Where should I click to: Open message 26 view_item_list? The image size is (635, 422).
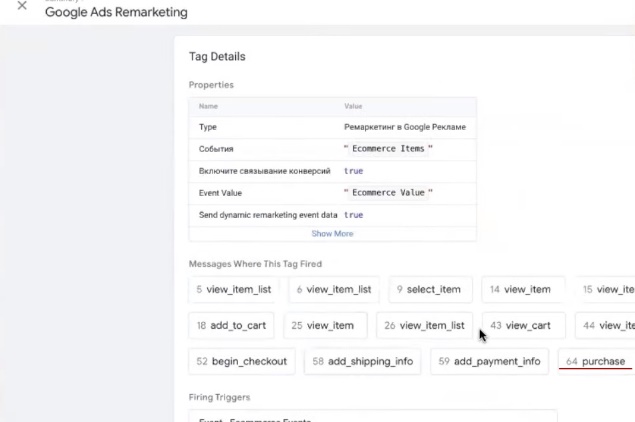pyautogui.click(x=424, y=326)
